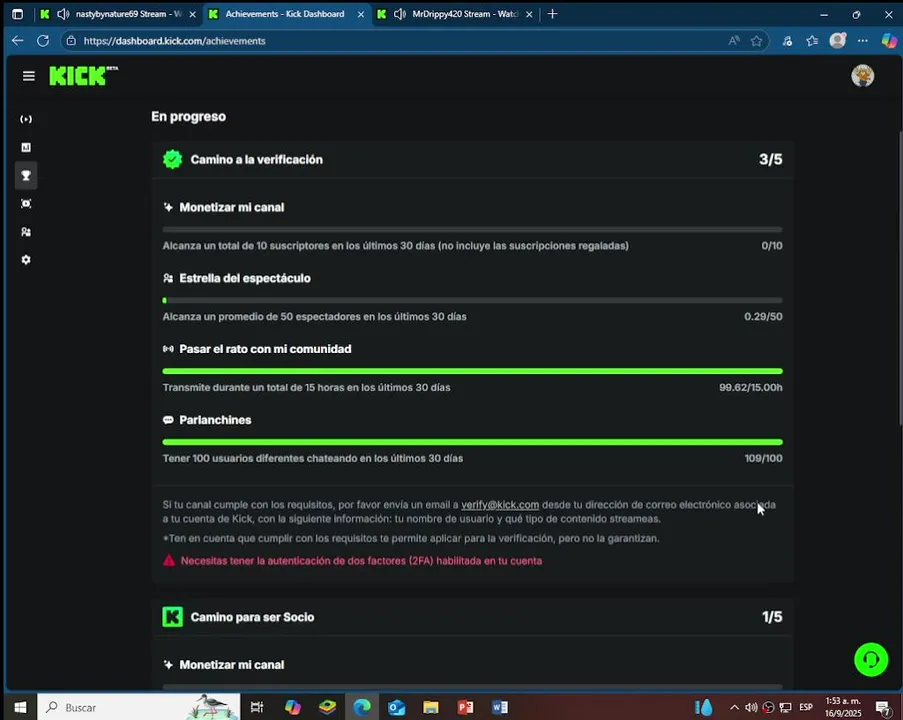Open the profile avatar in Kick header
This screenshot has width=903, height=720.
coord(862,75)
